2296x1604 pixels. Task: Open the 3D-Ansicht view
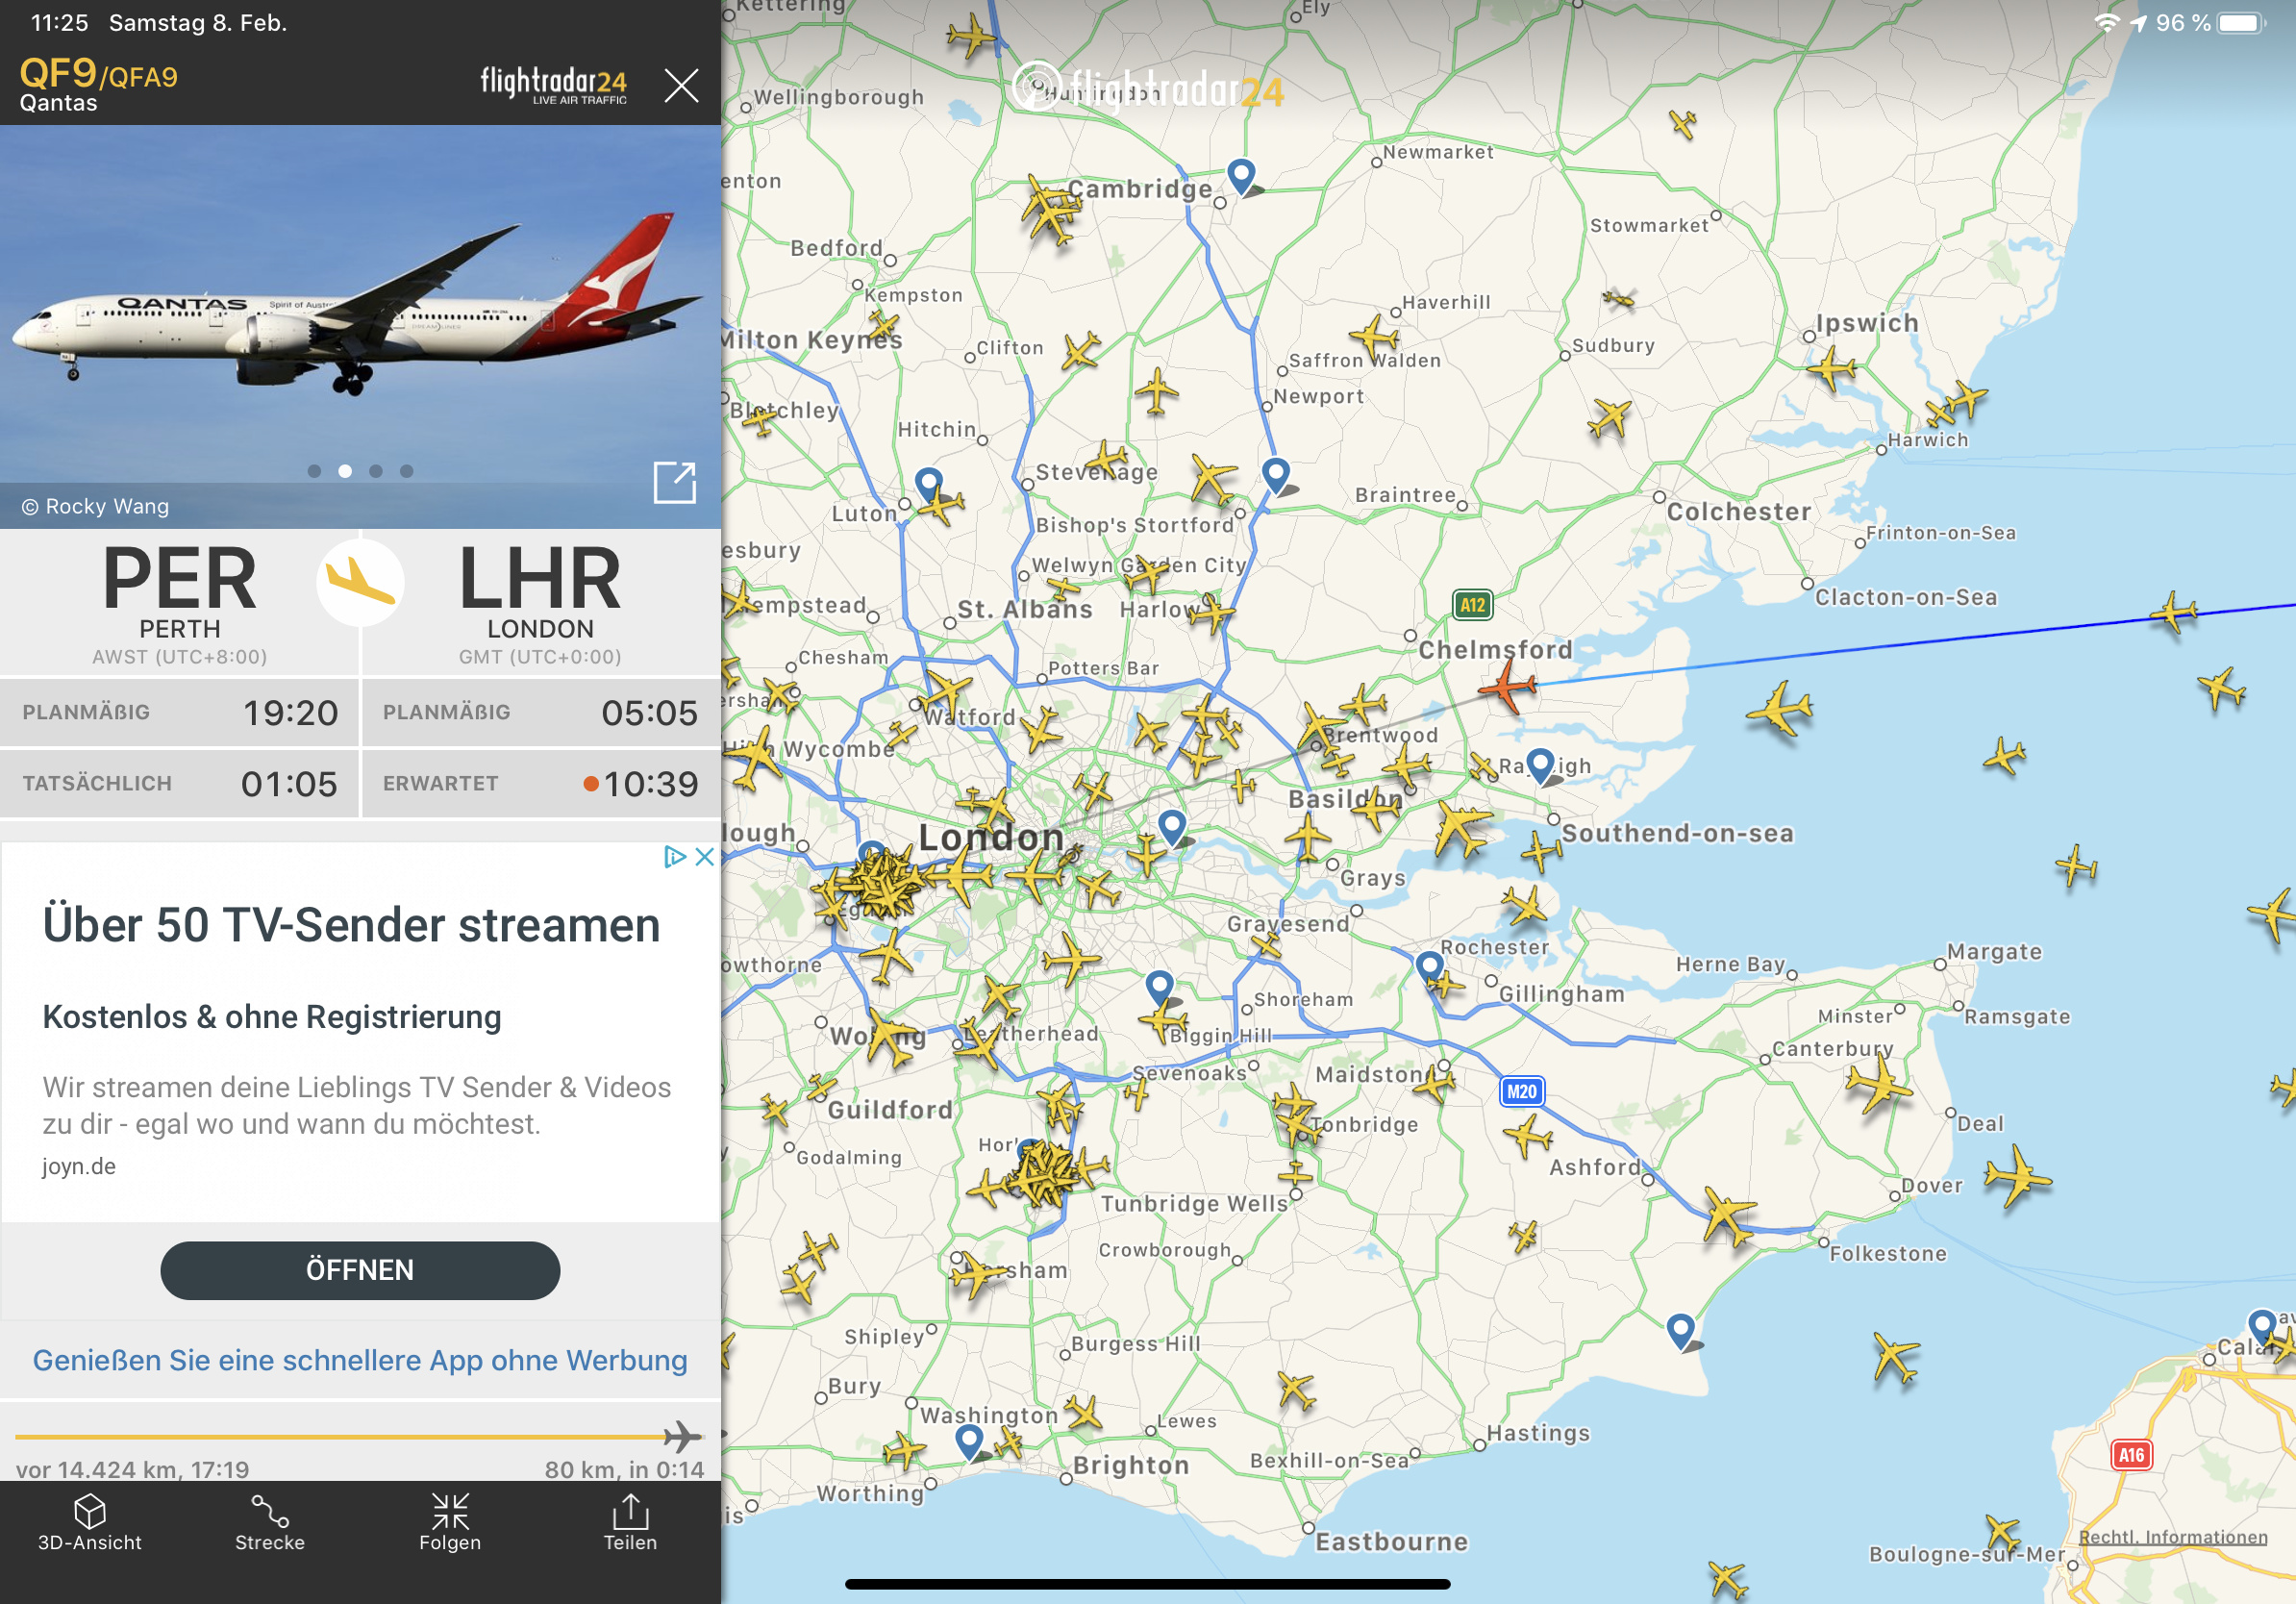coord(90,1522)
